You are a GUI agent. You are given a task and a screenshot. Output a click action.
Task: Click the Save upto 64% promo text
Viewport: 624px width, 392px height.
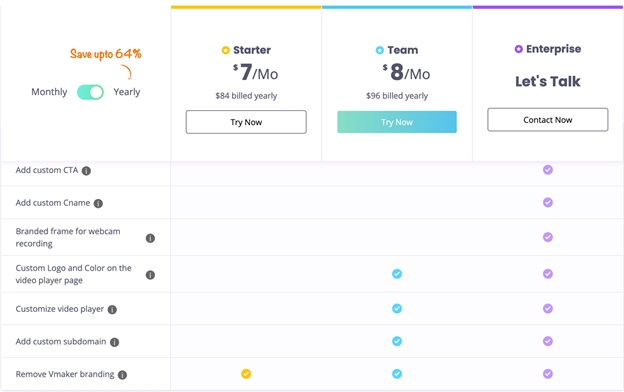(106, 54)
